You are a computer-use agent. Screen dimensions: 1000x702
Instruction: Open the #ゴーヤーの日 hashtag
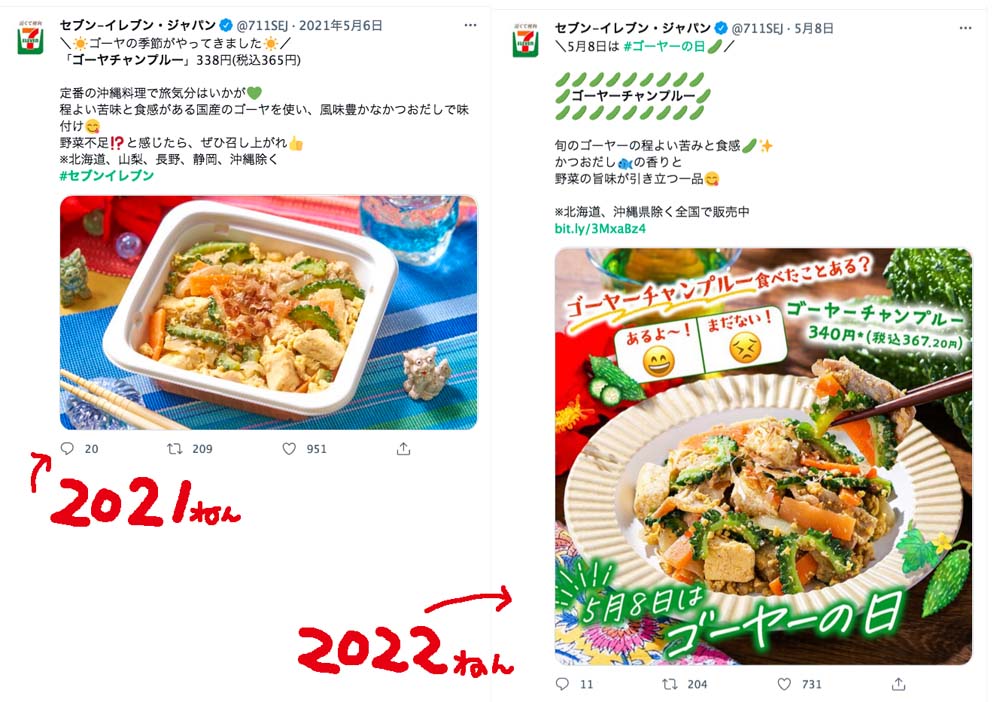click(x=663, y=46)
